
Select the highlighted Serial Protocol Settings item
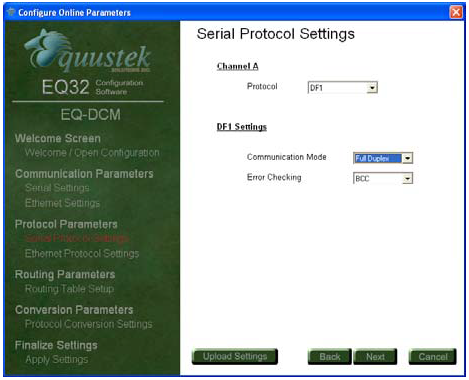[x=77, y=238]
